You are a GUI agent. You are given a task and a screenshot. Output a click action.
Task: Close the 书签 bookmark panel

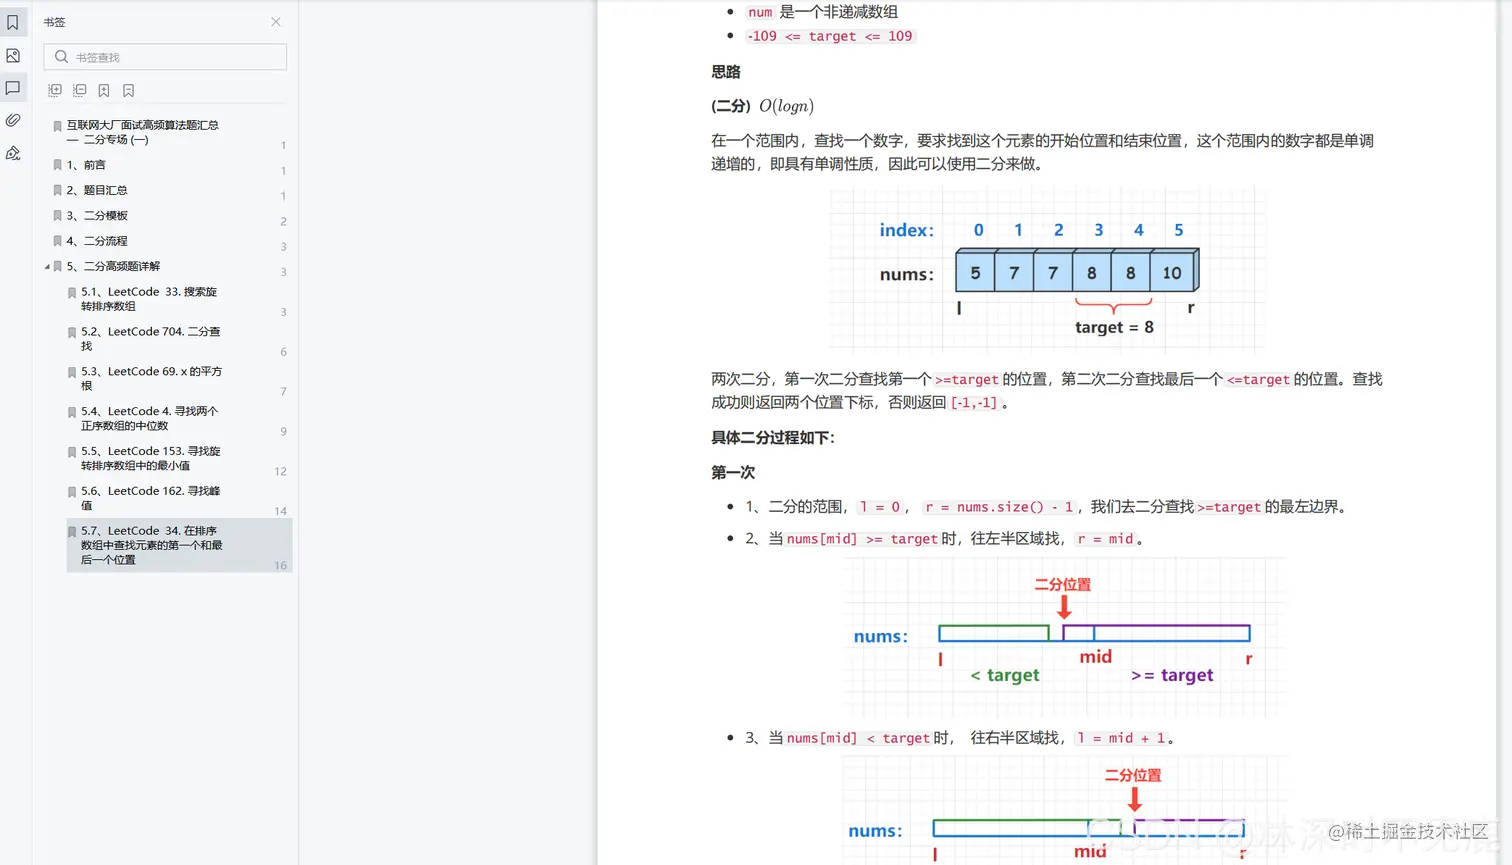(275, 21)
